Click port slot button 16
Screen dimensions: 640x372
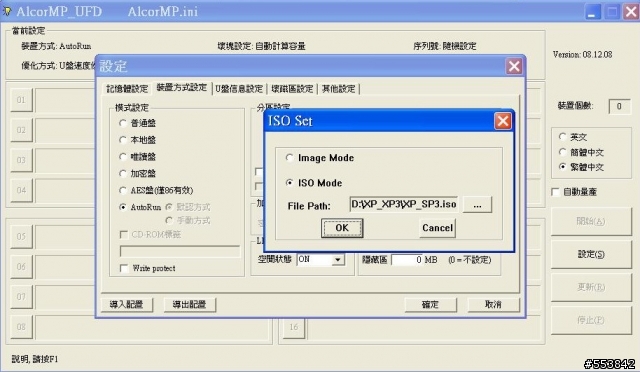[x=294, y=327]
